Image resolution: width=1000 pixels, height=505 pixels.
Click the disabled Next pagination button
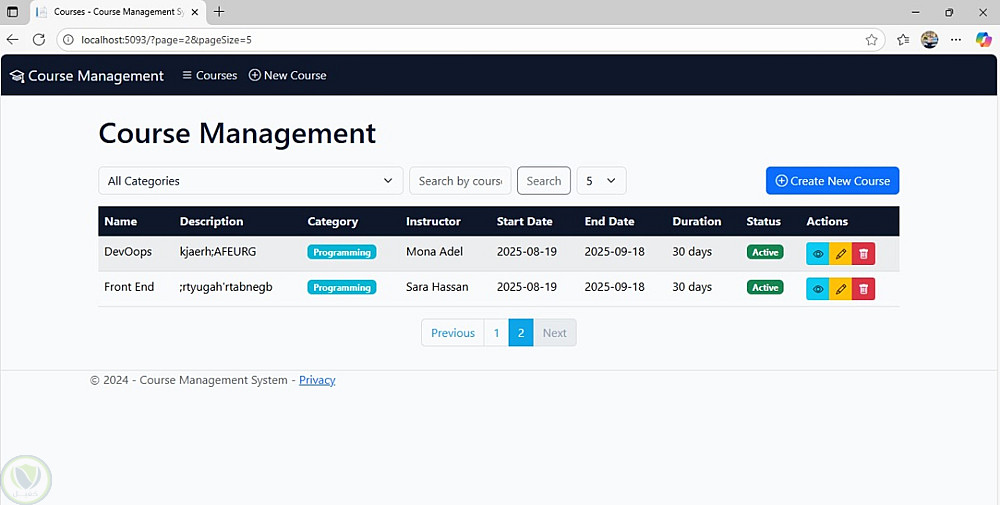555,333
